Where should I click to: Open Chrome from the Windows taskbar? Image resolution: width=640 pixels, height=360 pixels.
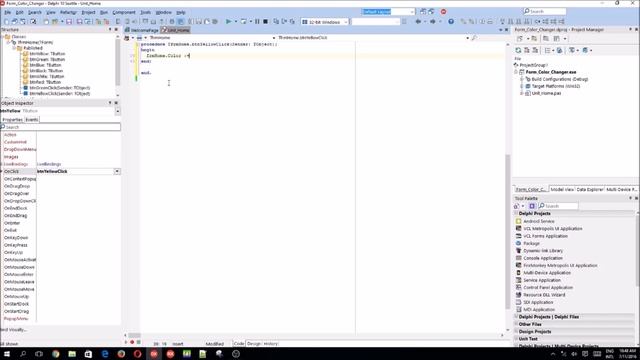[56, 354]
